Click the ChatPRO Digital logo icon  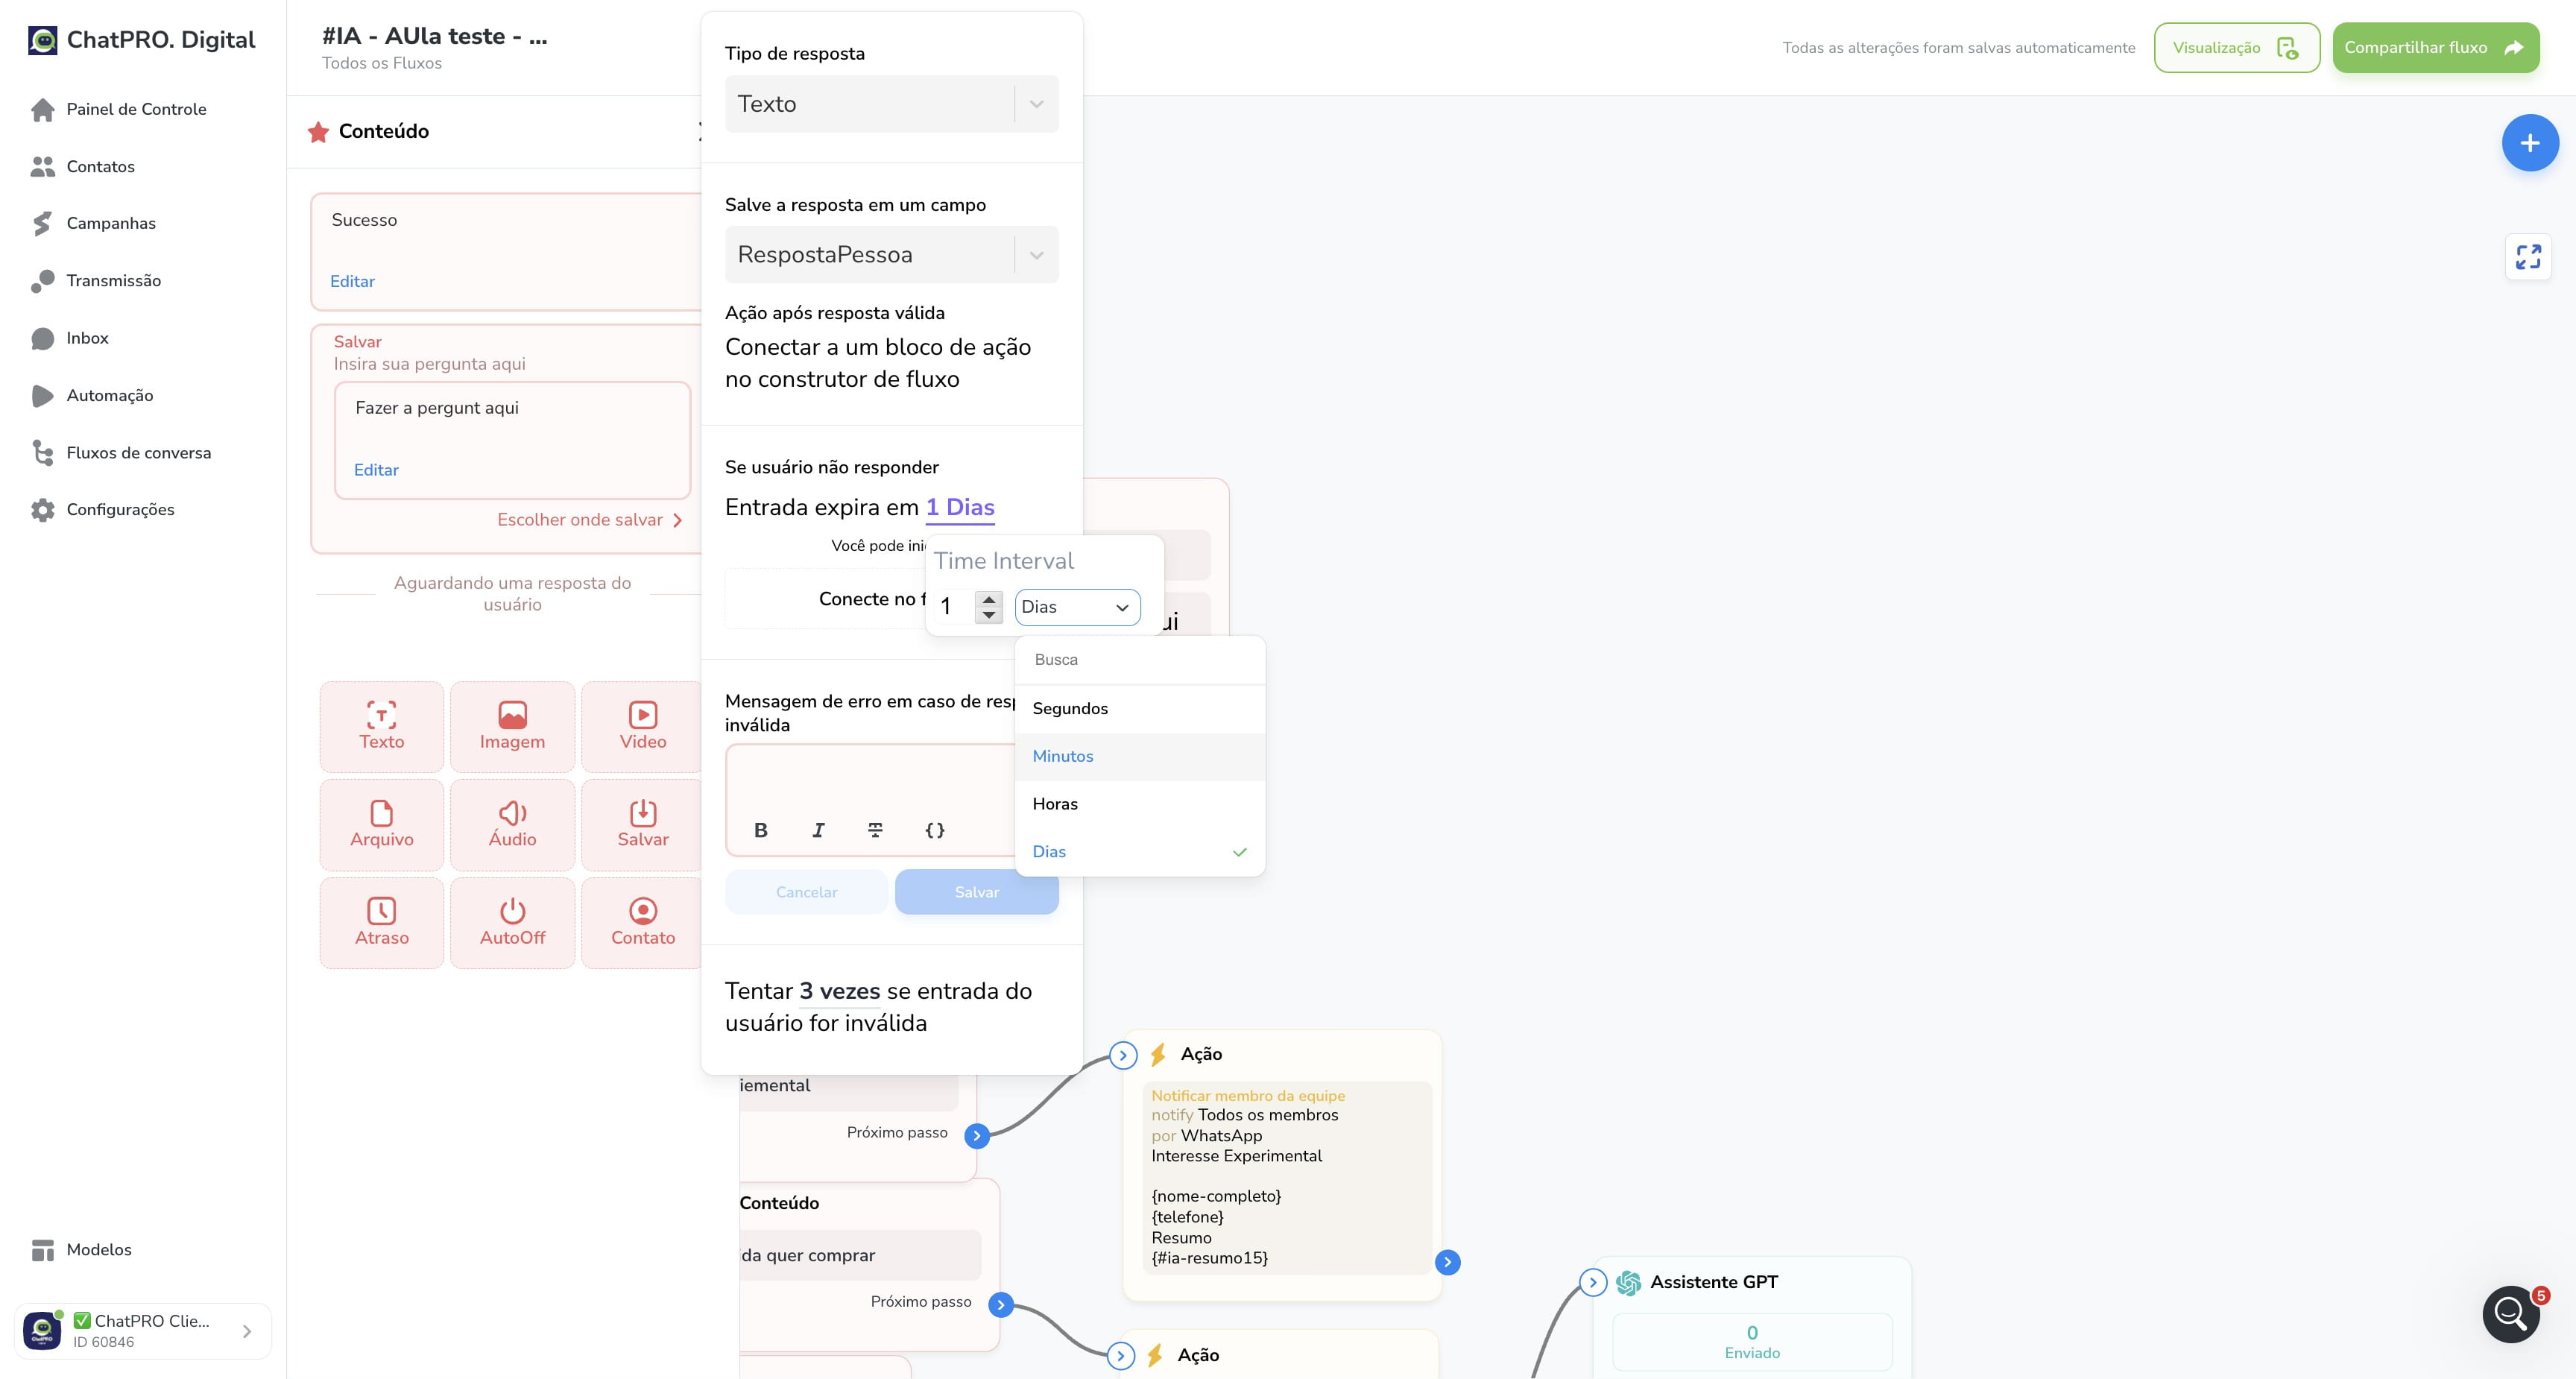43,40
